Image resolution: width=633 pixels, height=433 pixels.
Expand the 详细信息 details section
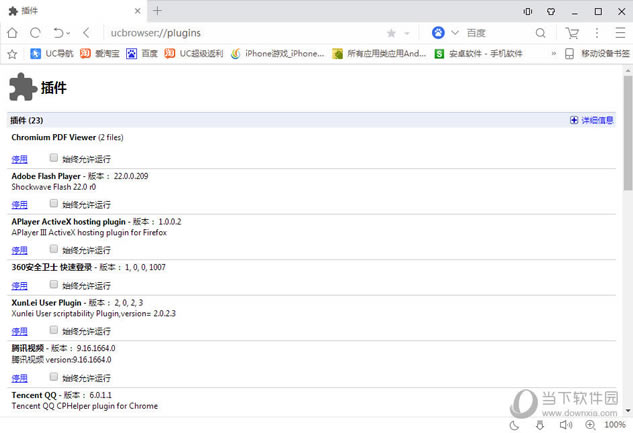[x=592, y=120]
